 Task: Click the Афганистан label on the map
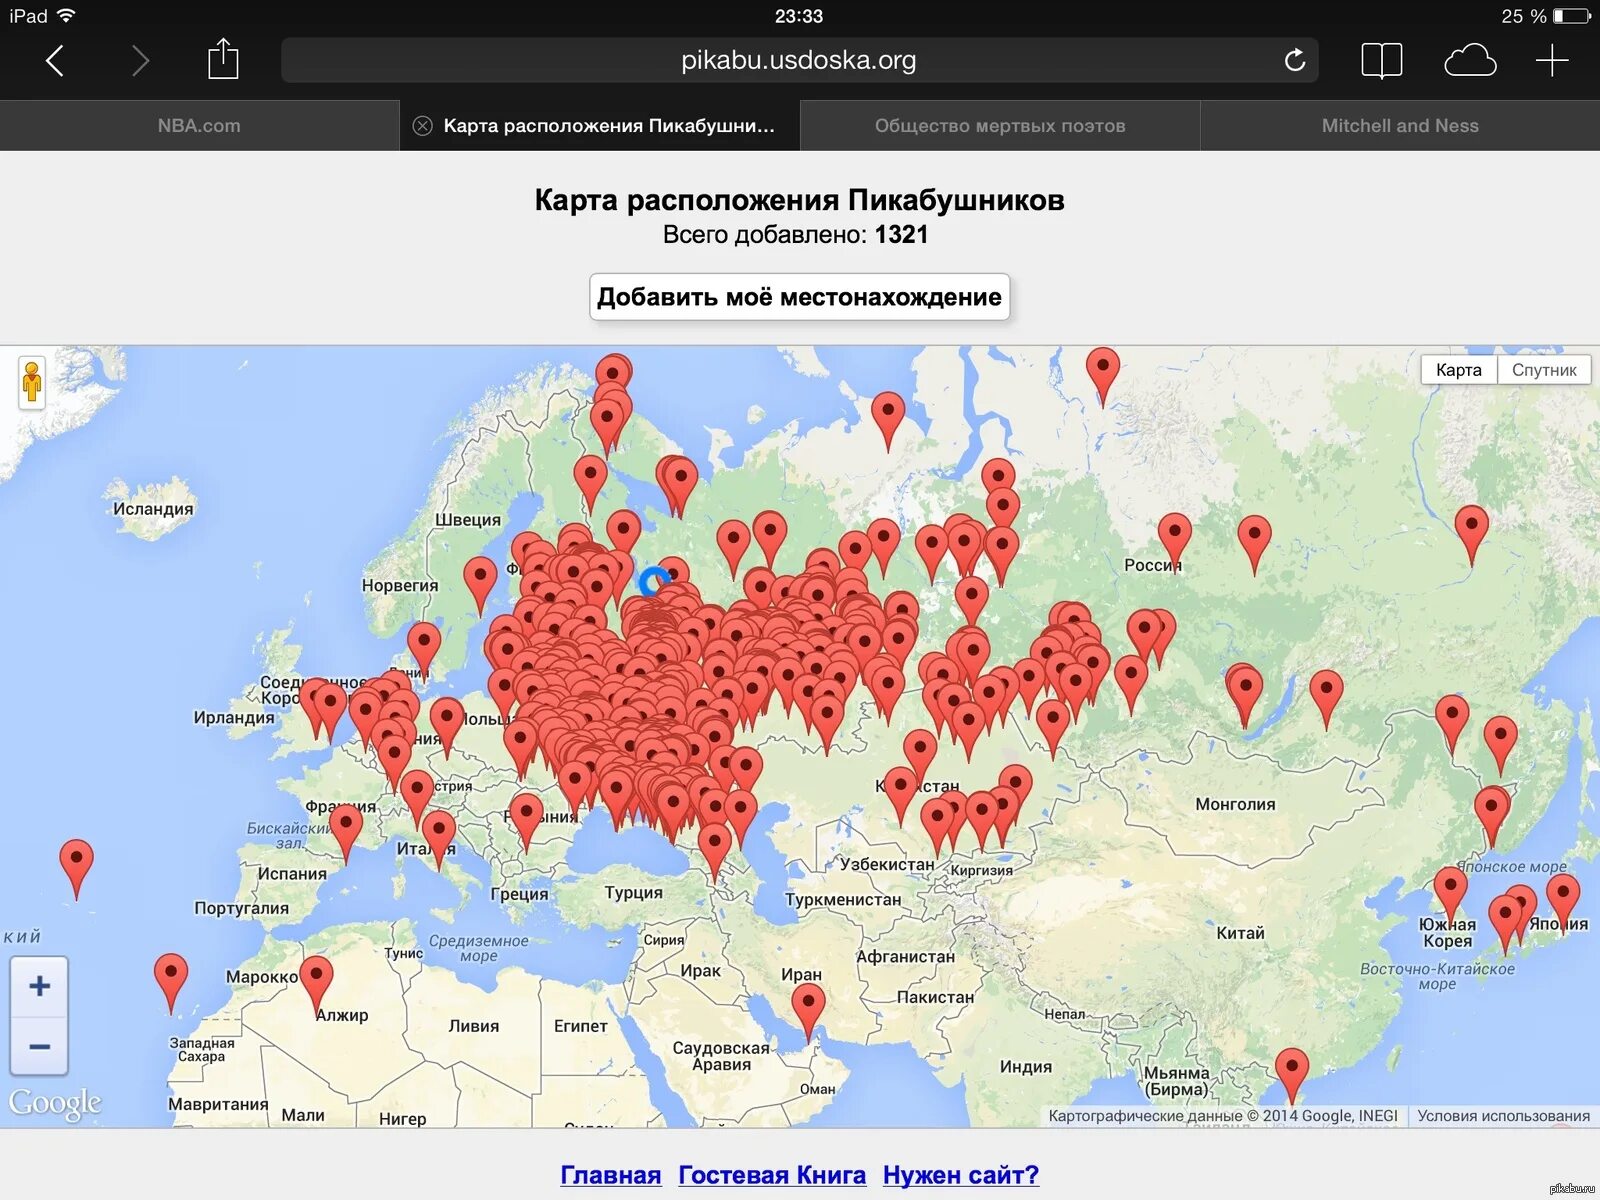pos(906,957)
